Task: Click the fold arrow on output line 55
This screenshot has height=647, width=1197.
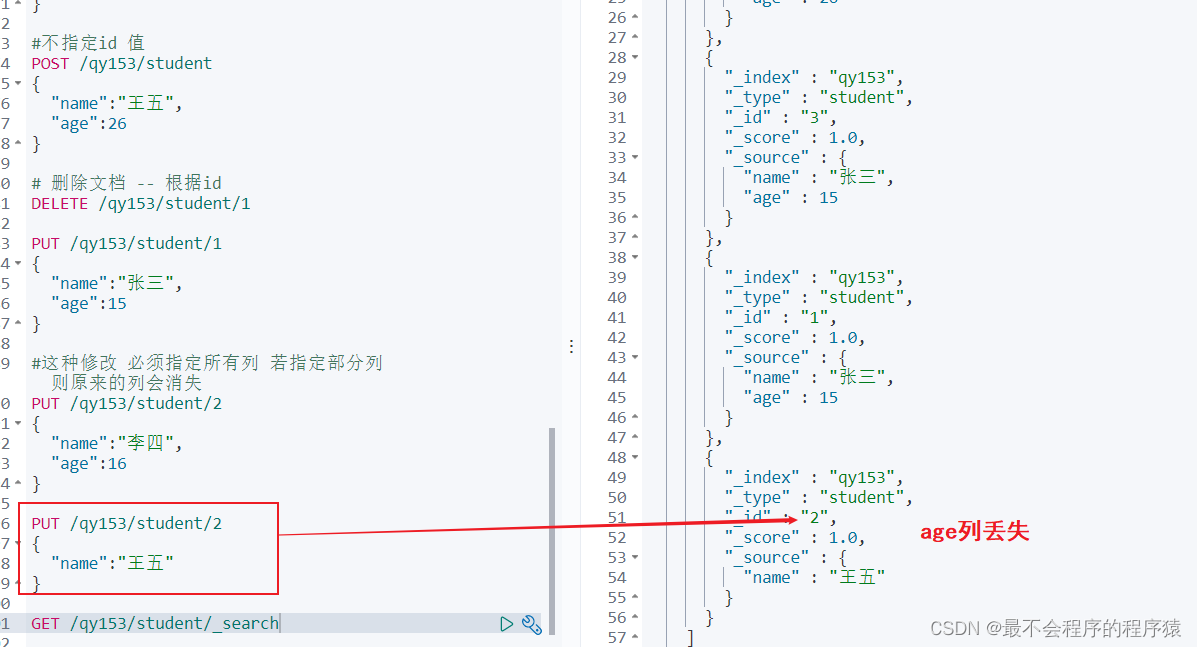Action: click(635, 597)
